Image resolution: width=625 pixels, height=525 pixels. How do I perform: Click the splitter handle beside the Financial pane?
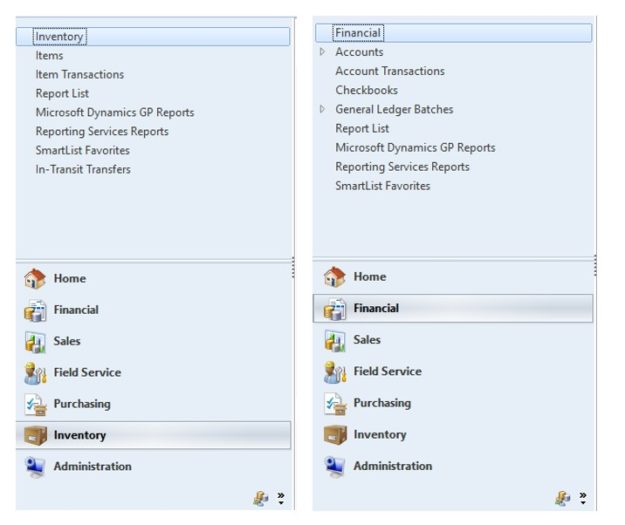595,265
